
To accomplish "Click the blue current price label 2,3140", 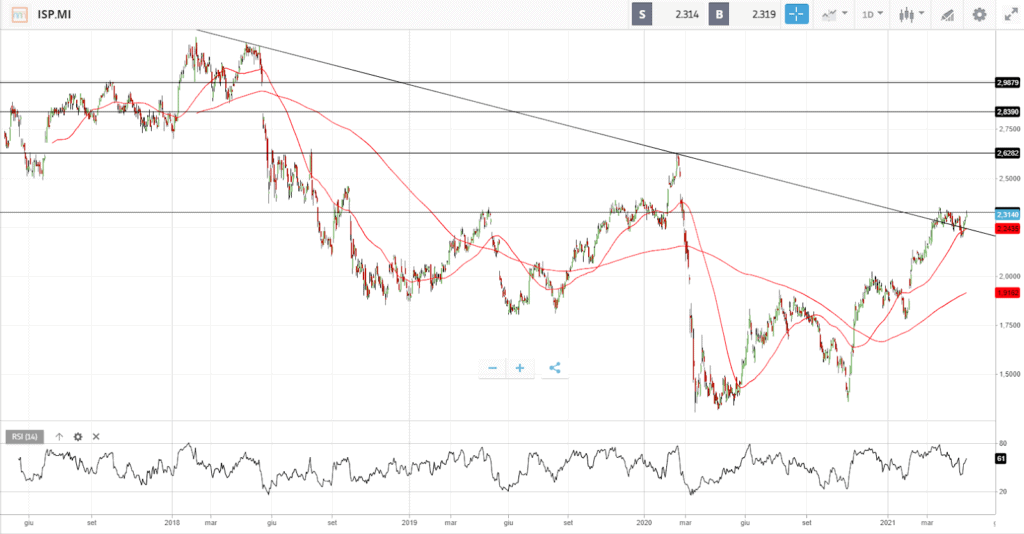I will [x=1007, y=214].
